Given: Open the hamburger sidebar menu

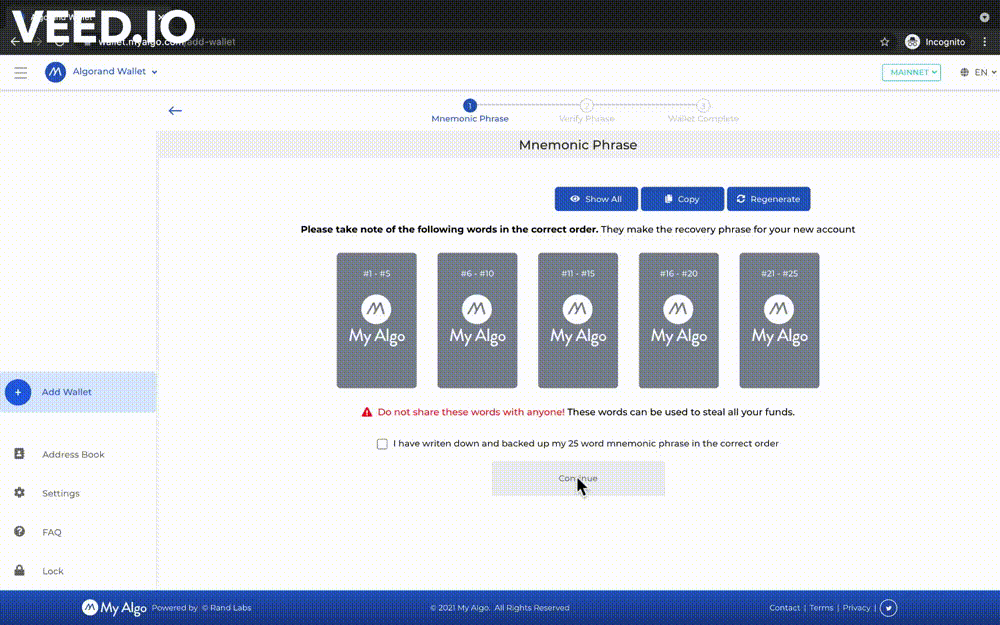Looking at the screenshot, I should [x=20, y=72].
